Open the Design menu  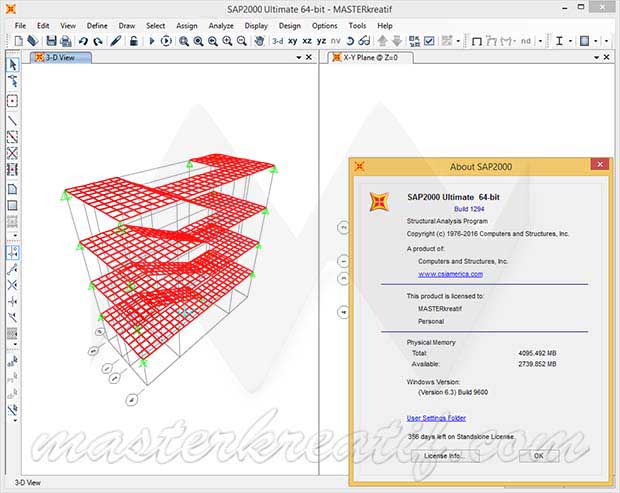point(289,26)
